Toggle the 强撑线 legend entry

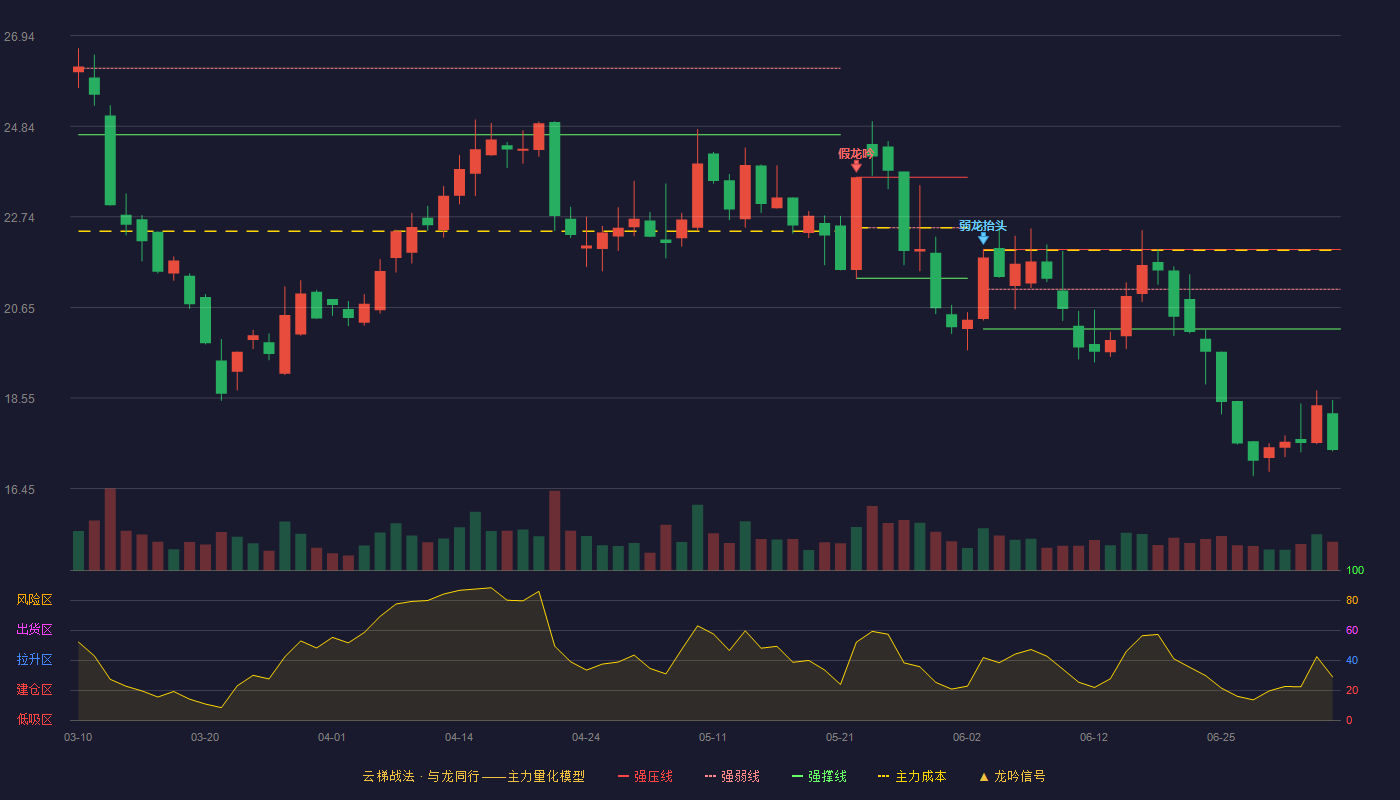coord(819,776)
